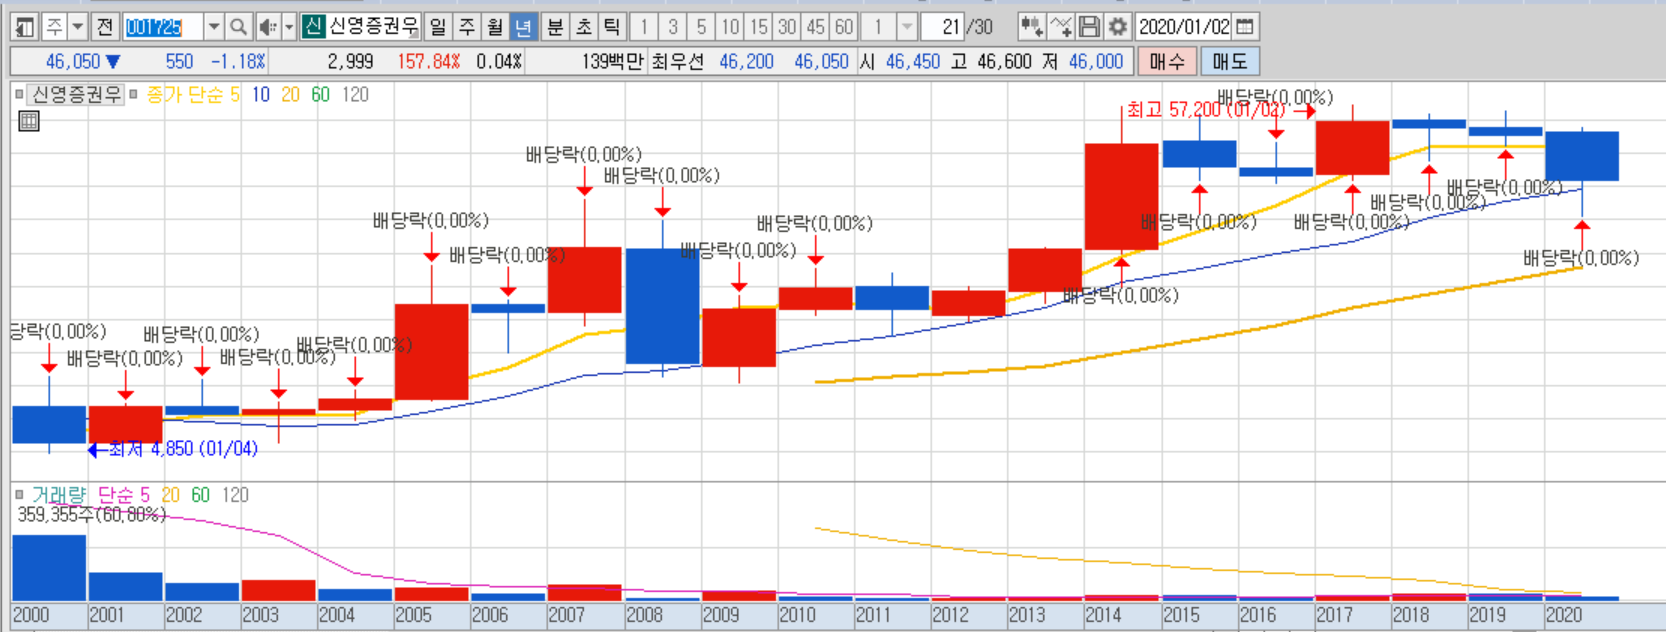
Task: Click the 2020 blue candlestick body
Action: click(x=1581, y=156)
